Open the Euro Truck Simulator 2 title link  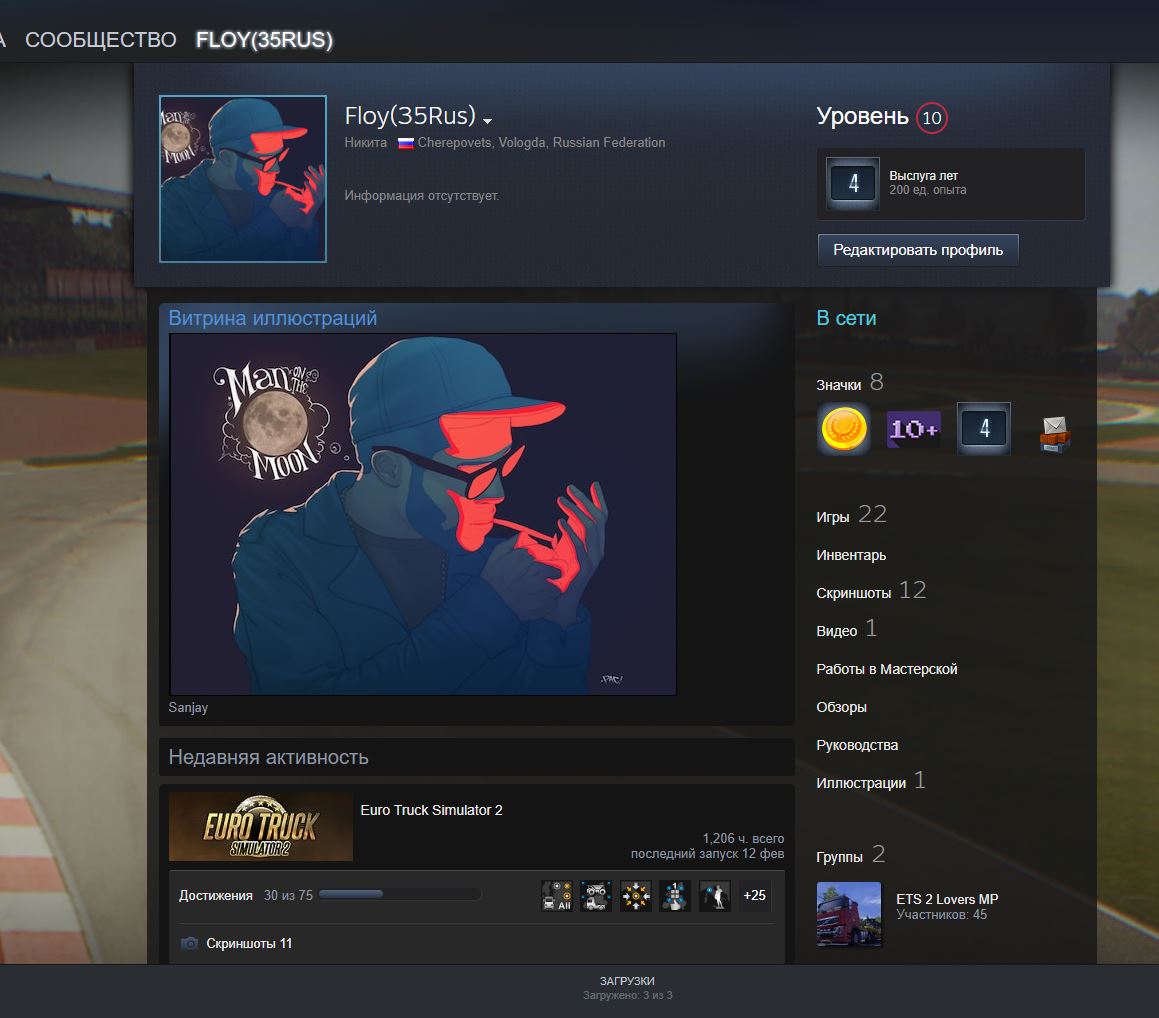point(432,810)
